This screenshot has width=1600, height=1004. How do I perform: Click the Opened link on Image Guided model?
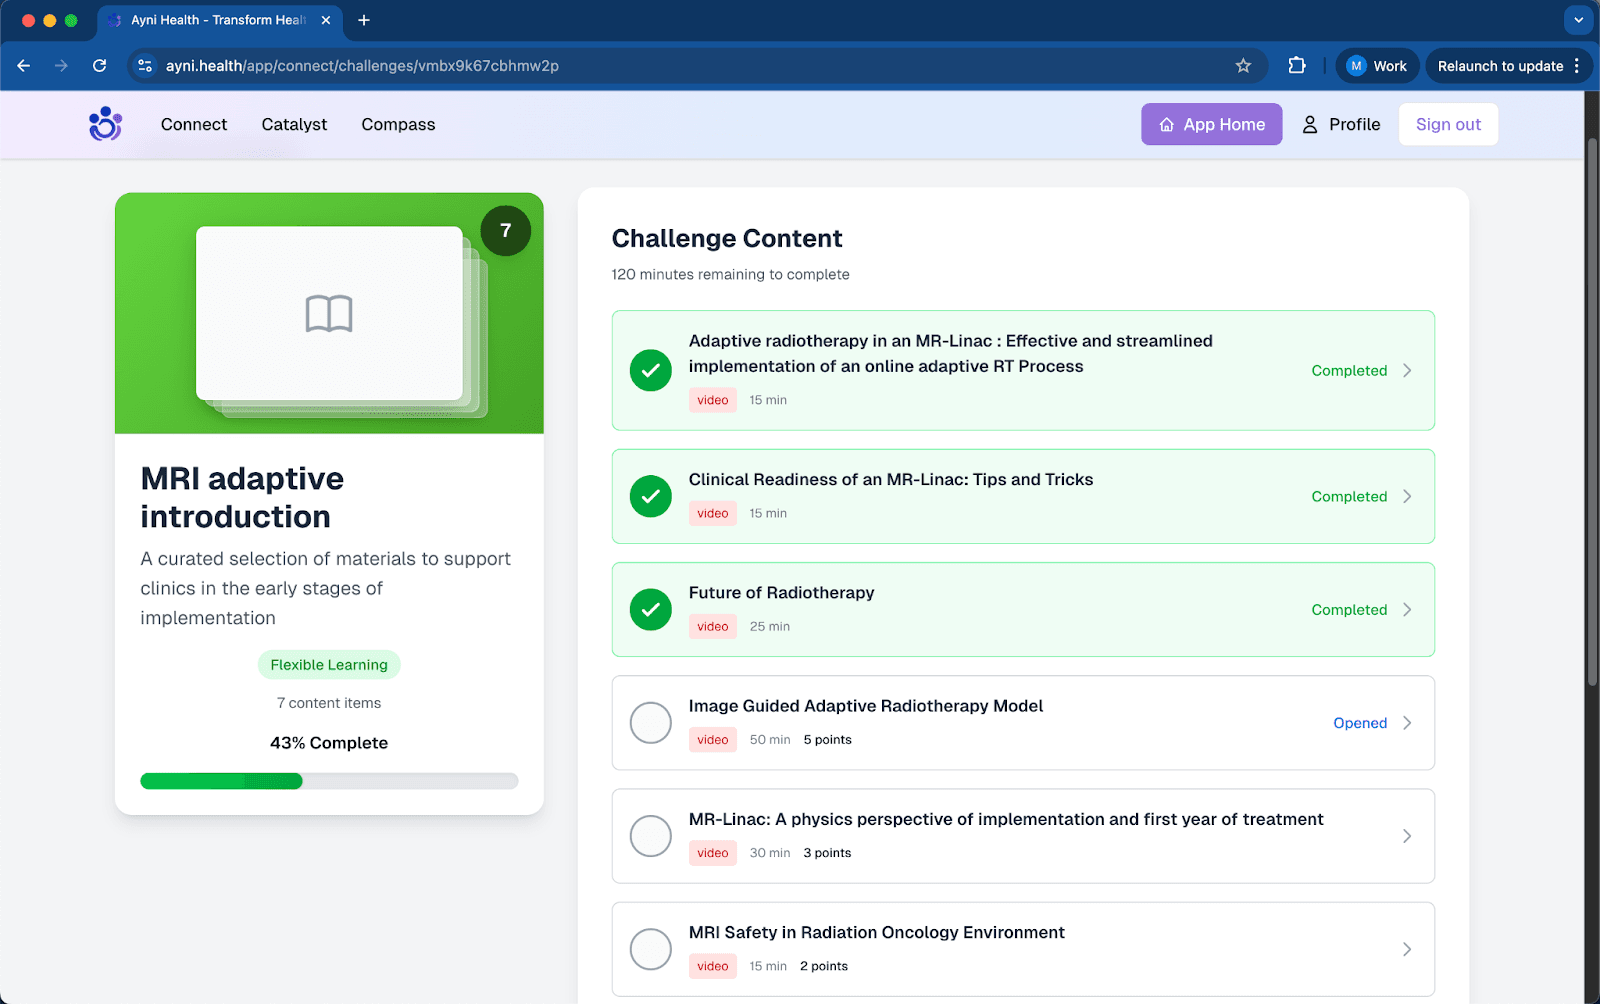1359,722
